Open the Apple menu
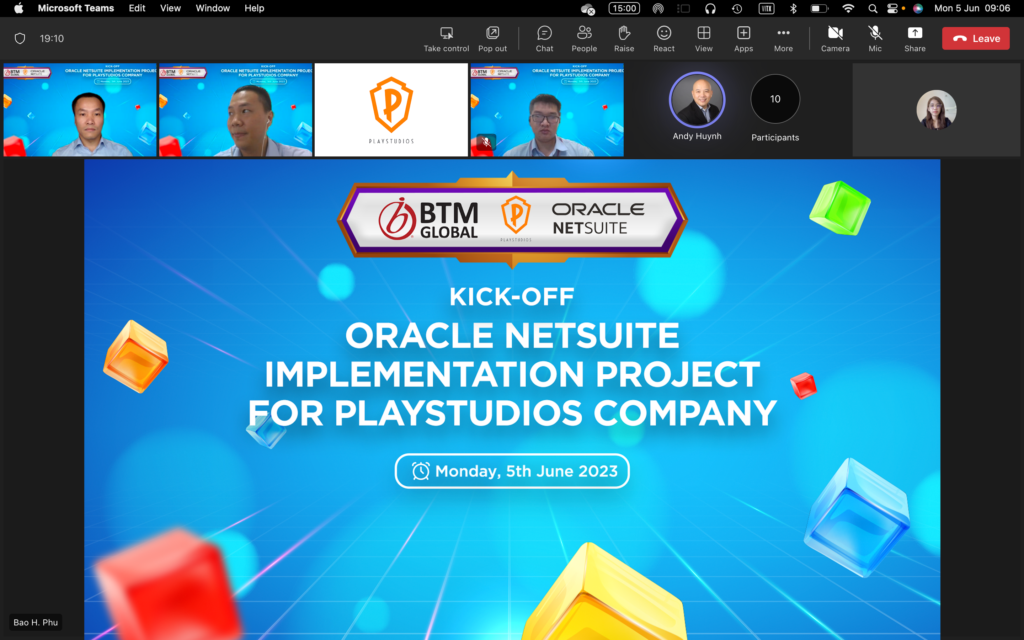1024x640 pixels. click(x=18, y=8)
